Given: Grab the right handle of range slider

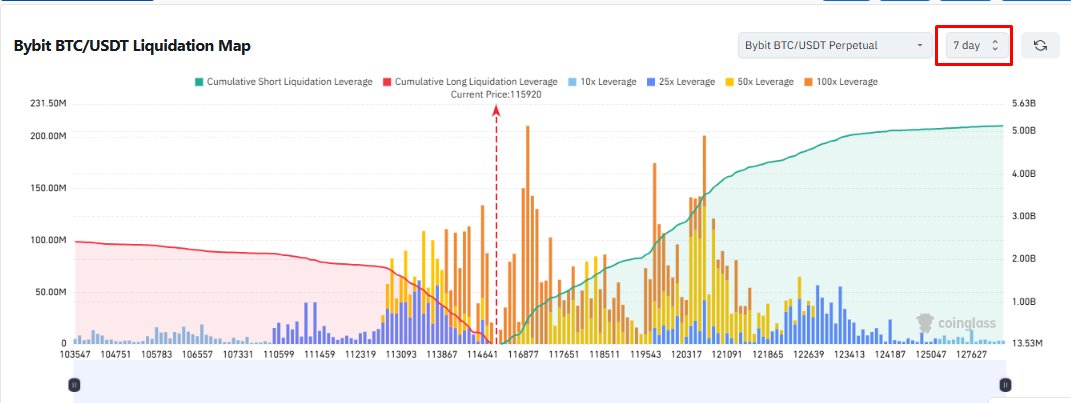Looking at the screenshot, I should pos(1005,385).
